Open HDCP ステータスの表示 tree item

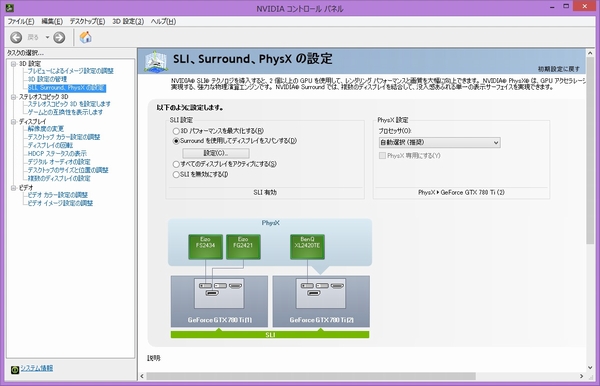point(57,154)
